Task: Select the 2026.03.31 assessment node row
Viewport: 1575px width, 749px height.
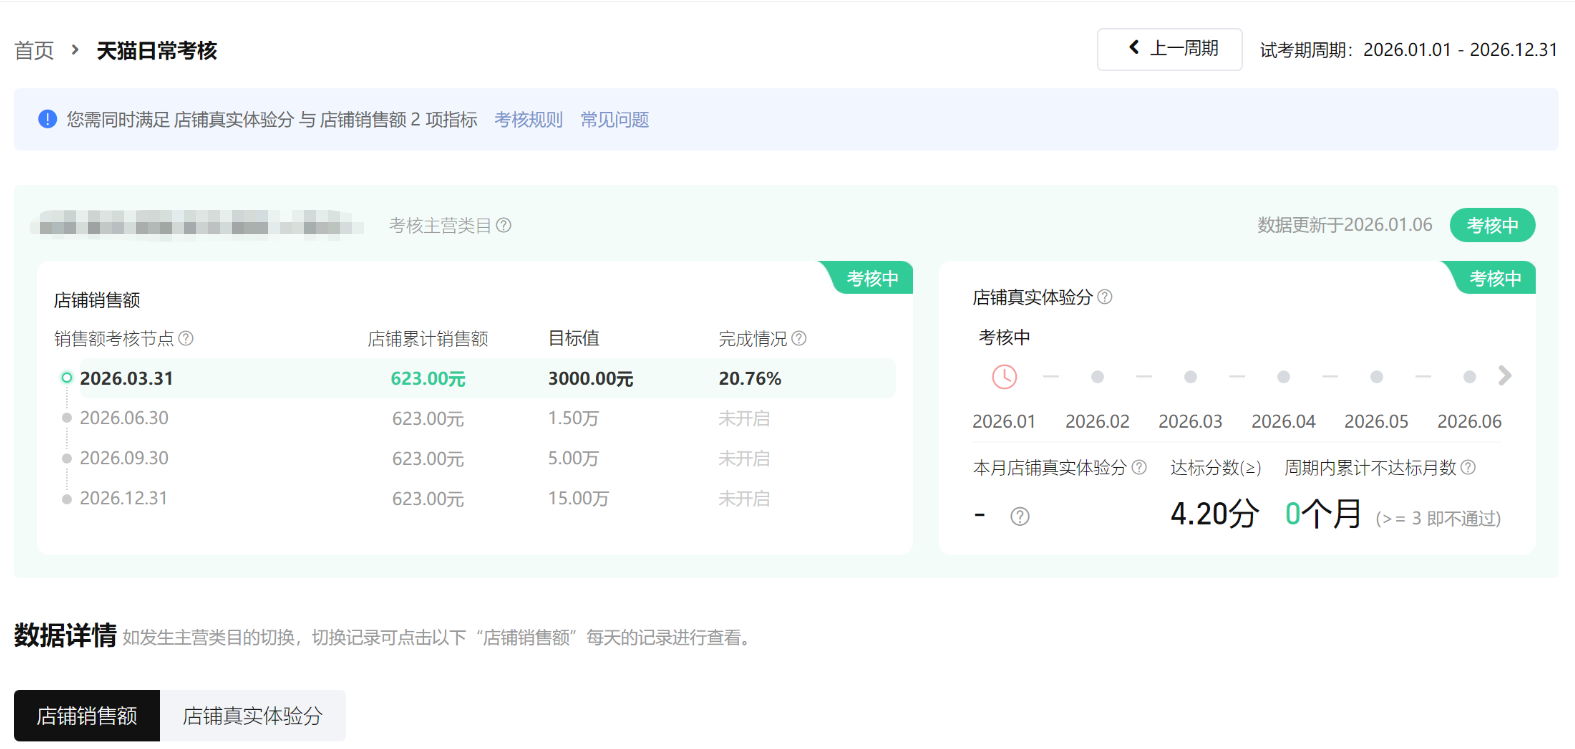Action: point(126,379)
